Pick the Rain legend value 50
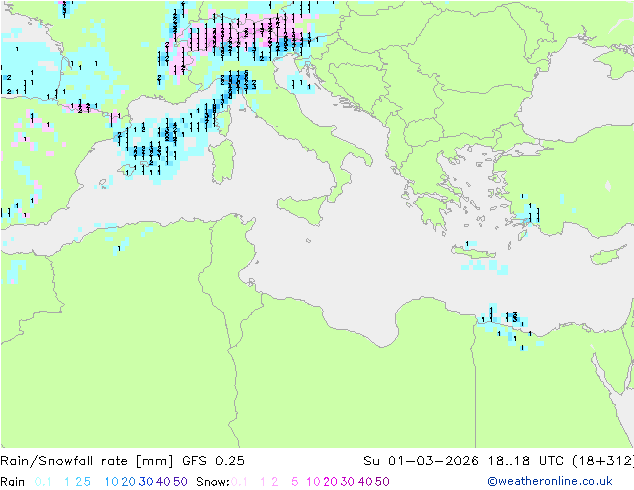 (x=180, y=482)
